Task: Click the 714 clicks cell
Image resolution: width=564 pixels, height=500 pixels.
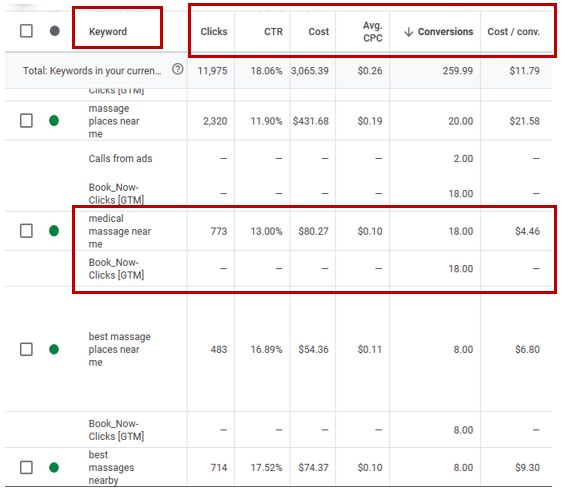Action: click(x=219, y=468)
